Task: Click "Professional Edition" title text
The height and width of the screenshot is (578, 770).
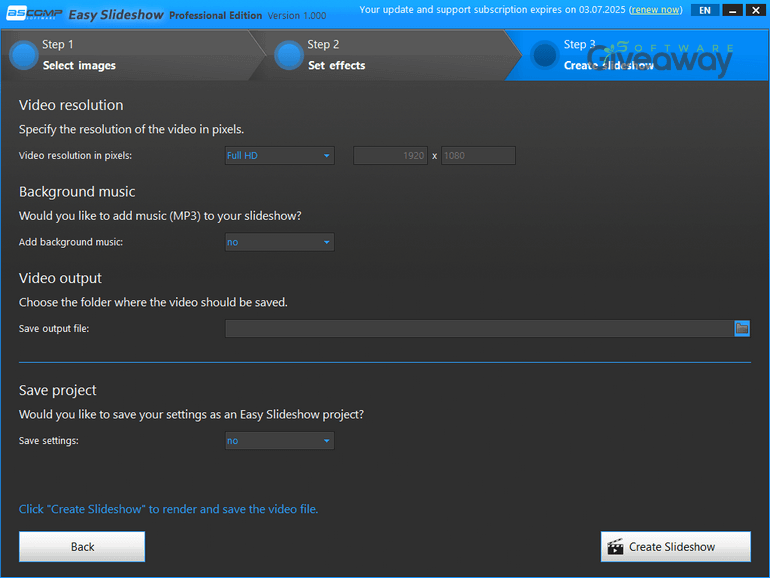Action: [216, 16]
